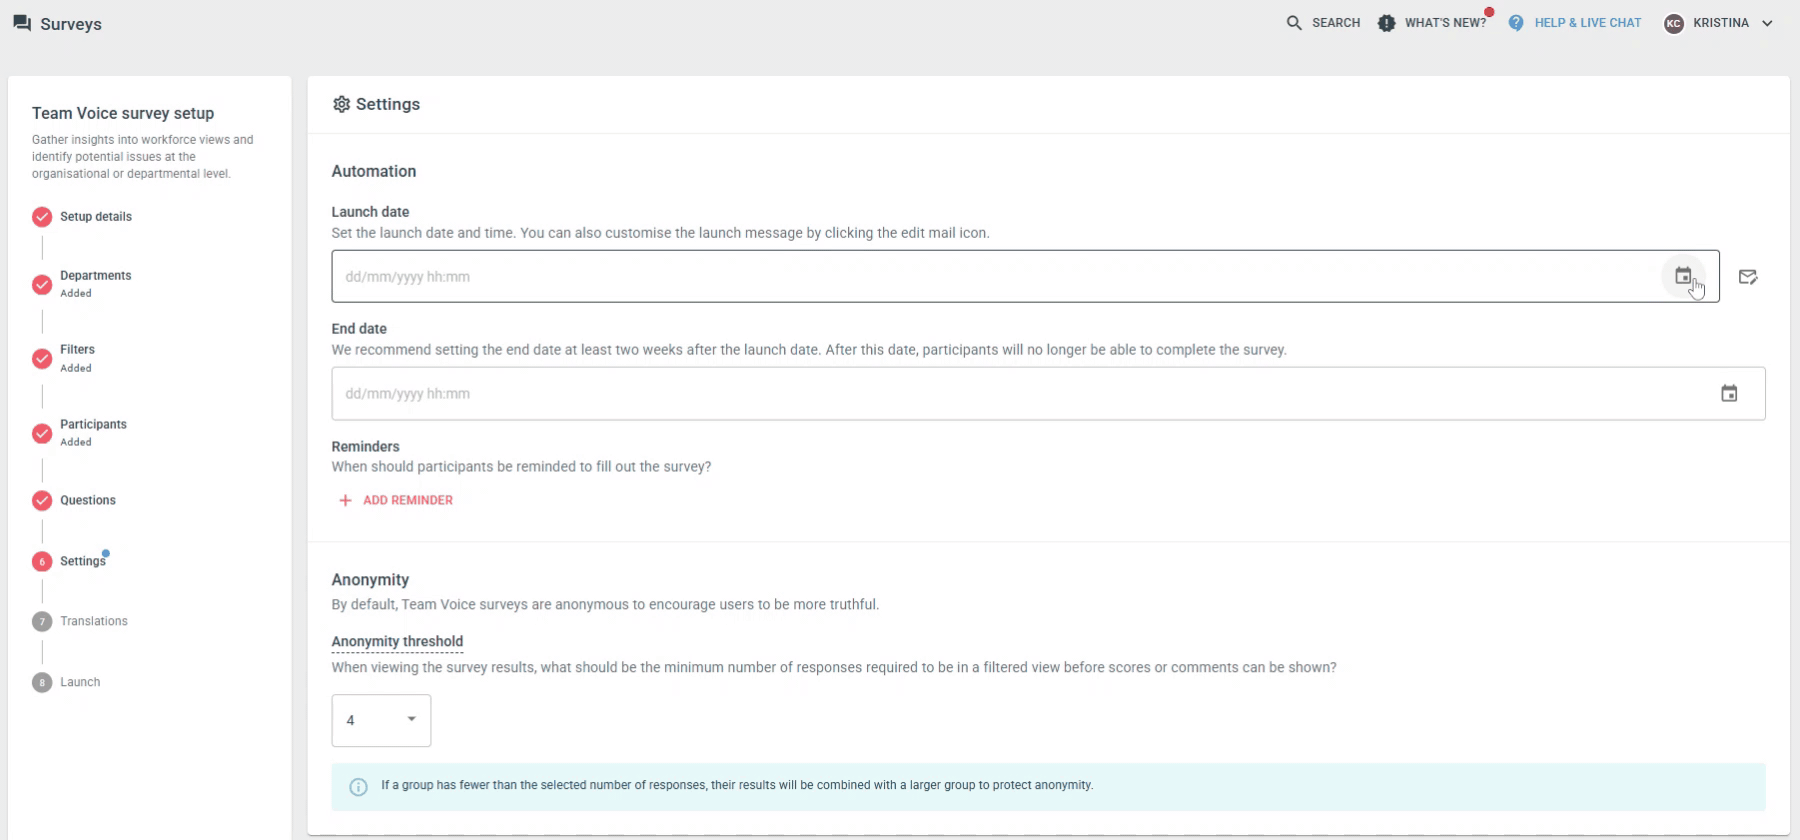Click the Surveys chat bubble icon

(x=22, y=23)
